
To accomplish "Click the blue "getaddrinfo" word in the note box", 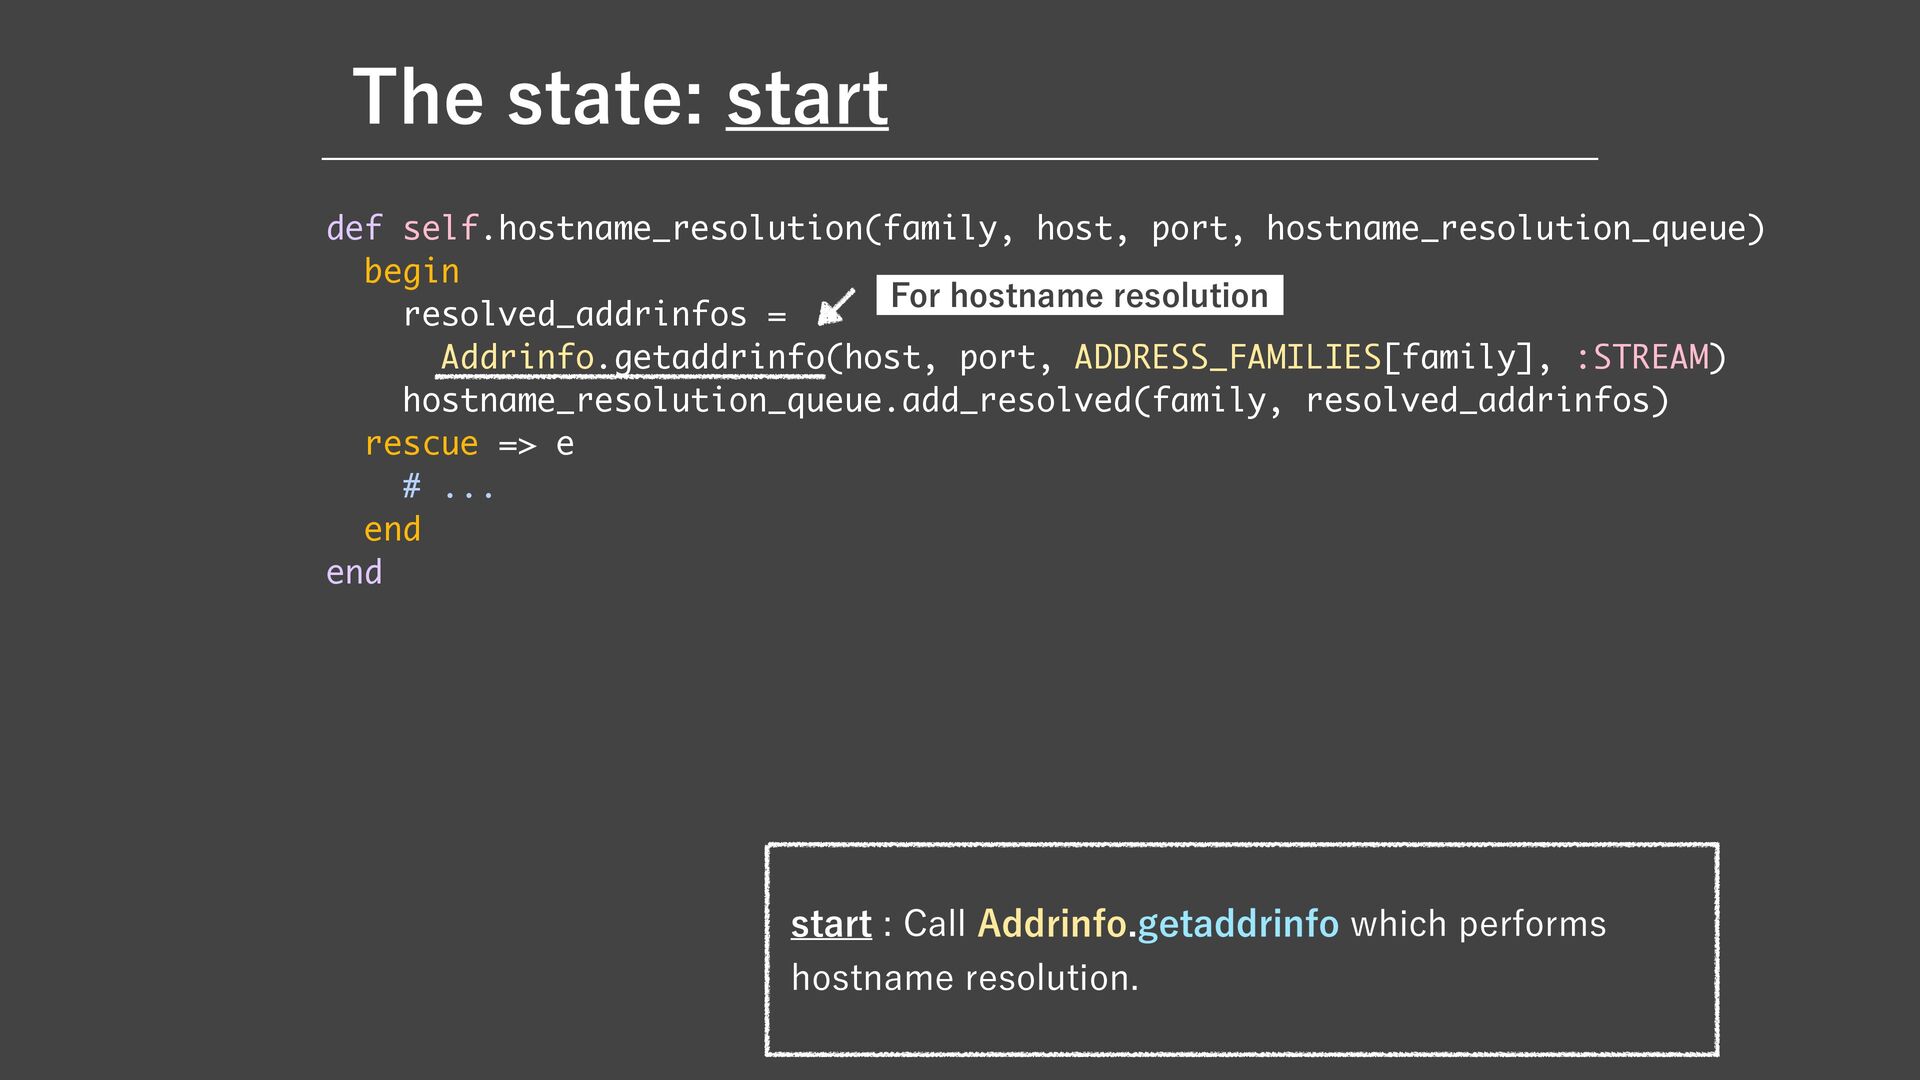I will (x=1237, y=924).
